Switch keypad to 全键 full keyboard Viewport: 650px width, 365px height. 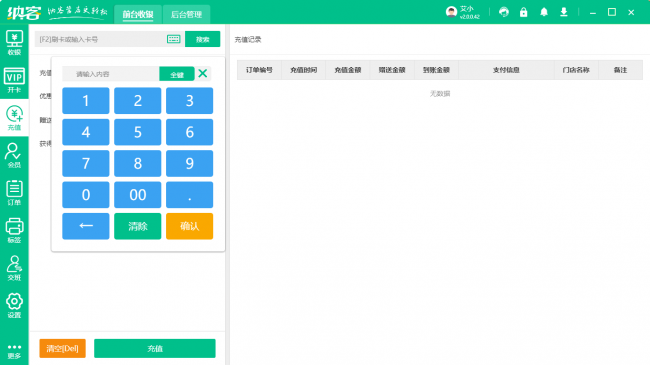pos(177,74)
